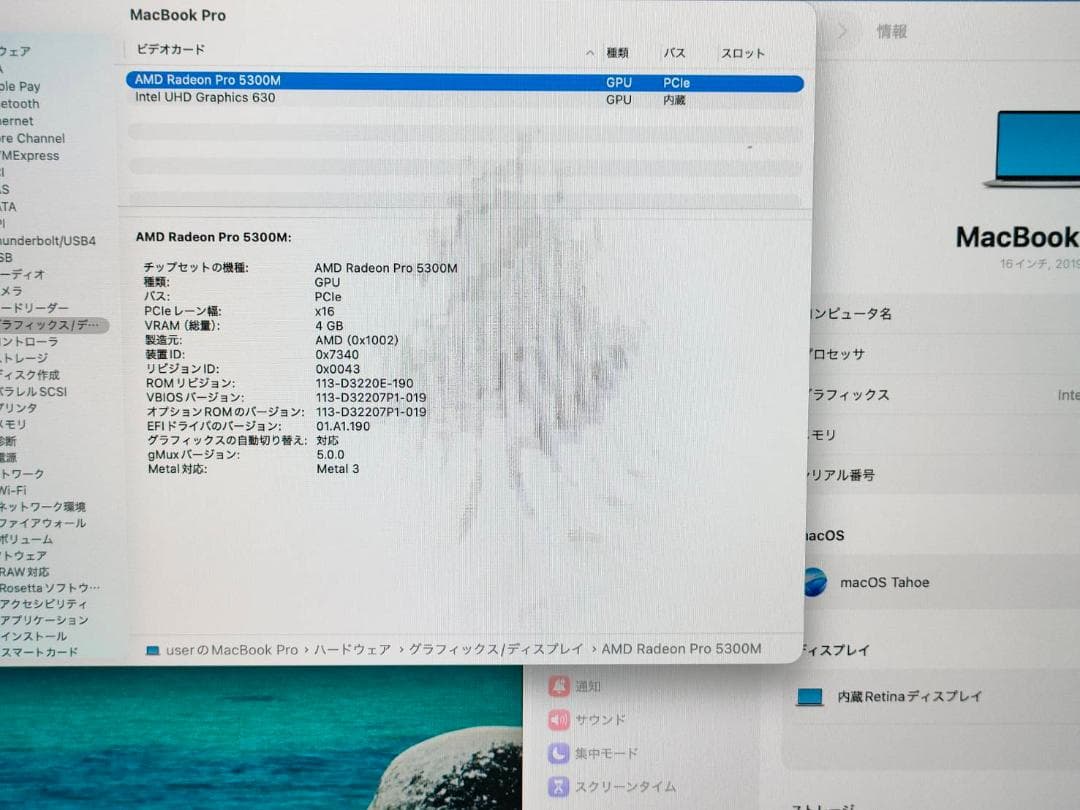The width and height of the screenshot is (1080, 810).
Task: Select プリンタ in sidebar
Action: (x=19, y=408)
